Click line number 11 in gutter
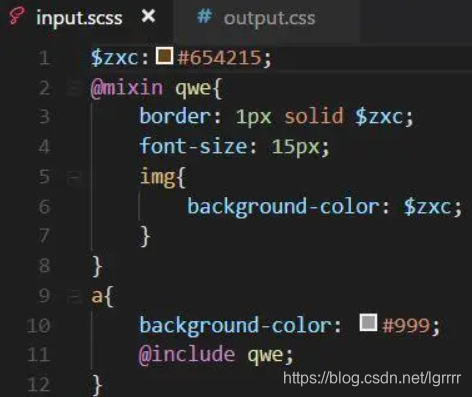472x397 pixels. click(x=39, y=355)
